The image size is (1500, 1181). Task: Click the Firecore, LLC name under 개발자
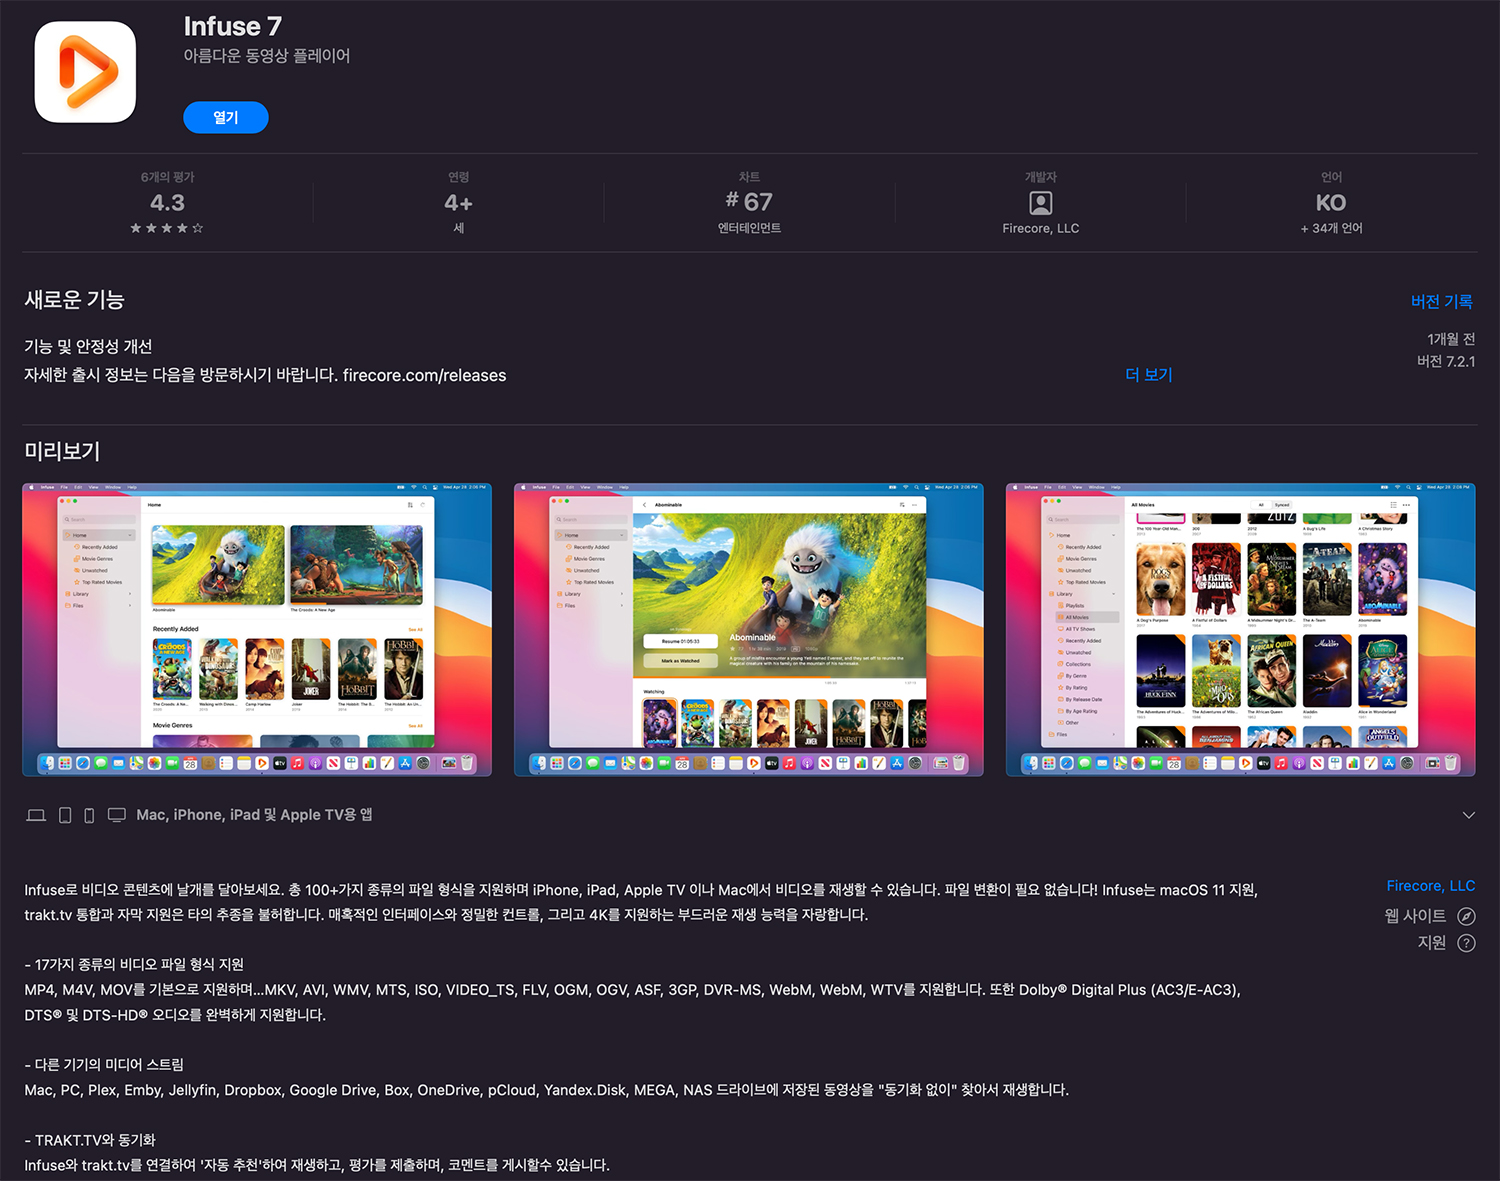point(1041,228)
